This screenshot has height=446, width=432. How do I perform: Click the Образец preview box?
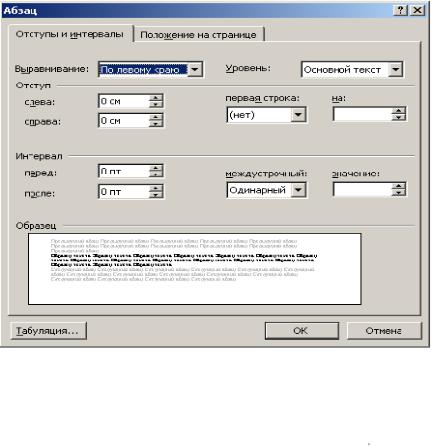(195, 269)
